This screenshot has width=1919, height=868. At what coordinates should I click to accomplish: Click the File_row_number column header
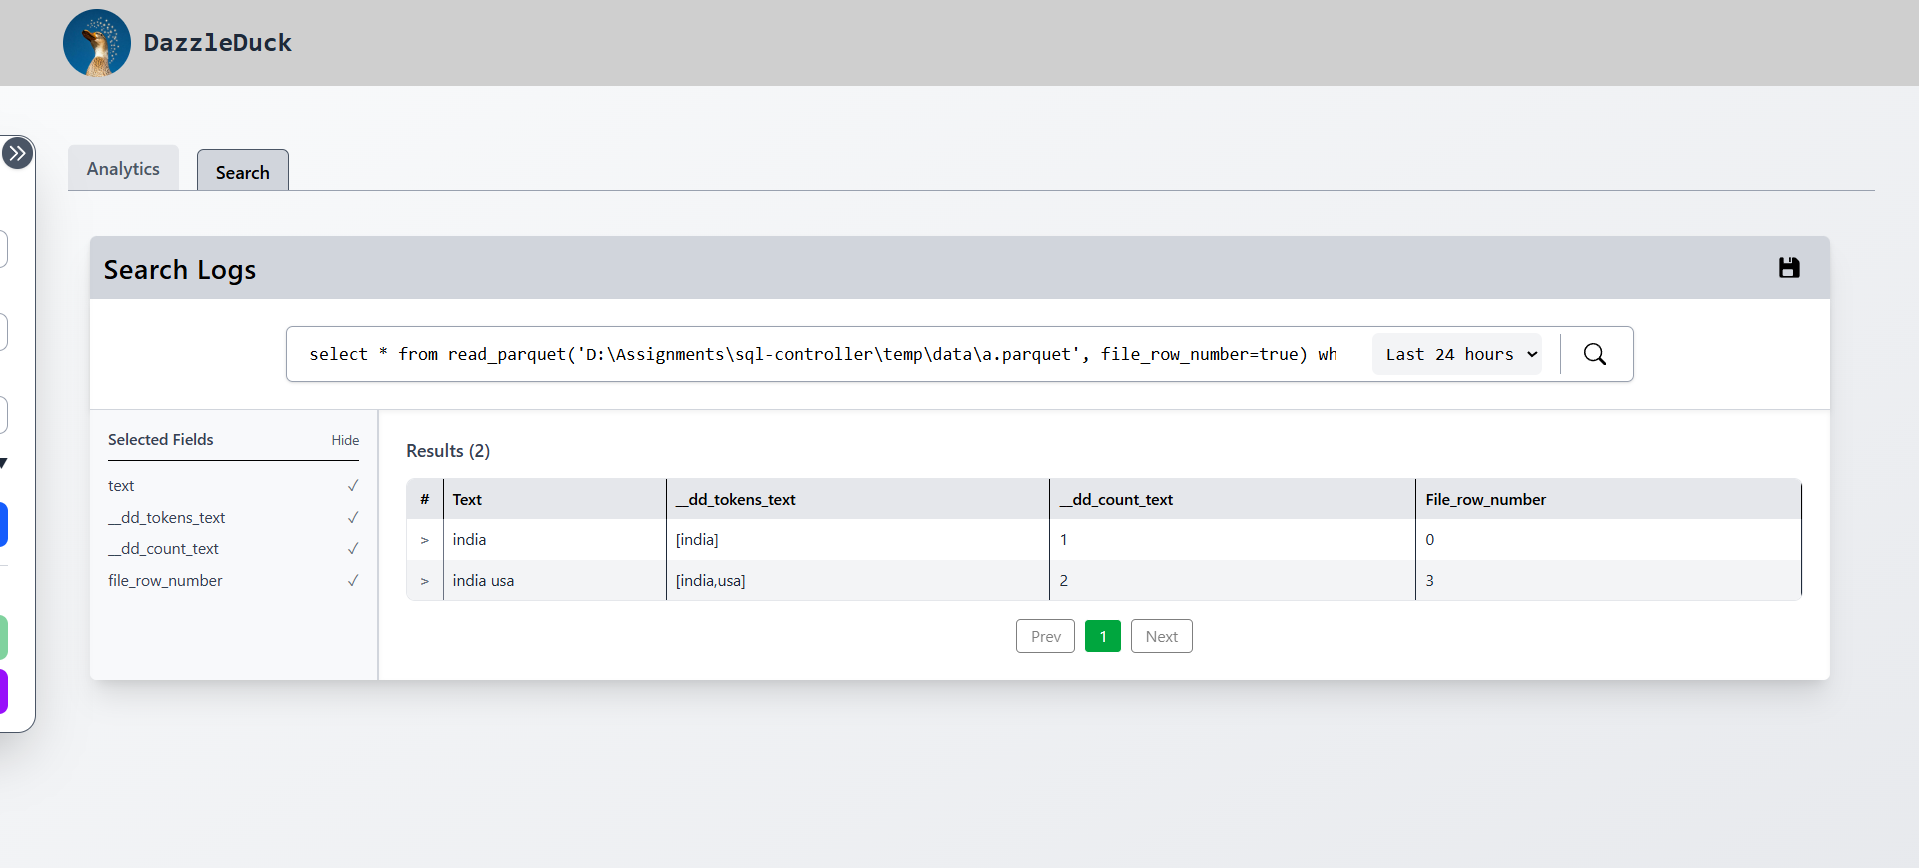(x=1608, y=499)
